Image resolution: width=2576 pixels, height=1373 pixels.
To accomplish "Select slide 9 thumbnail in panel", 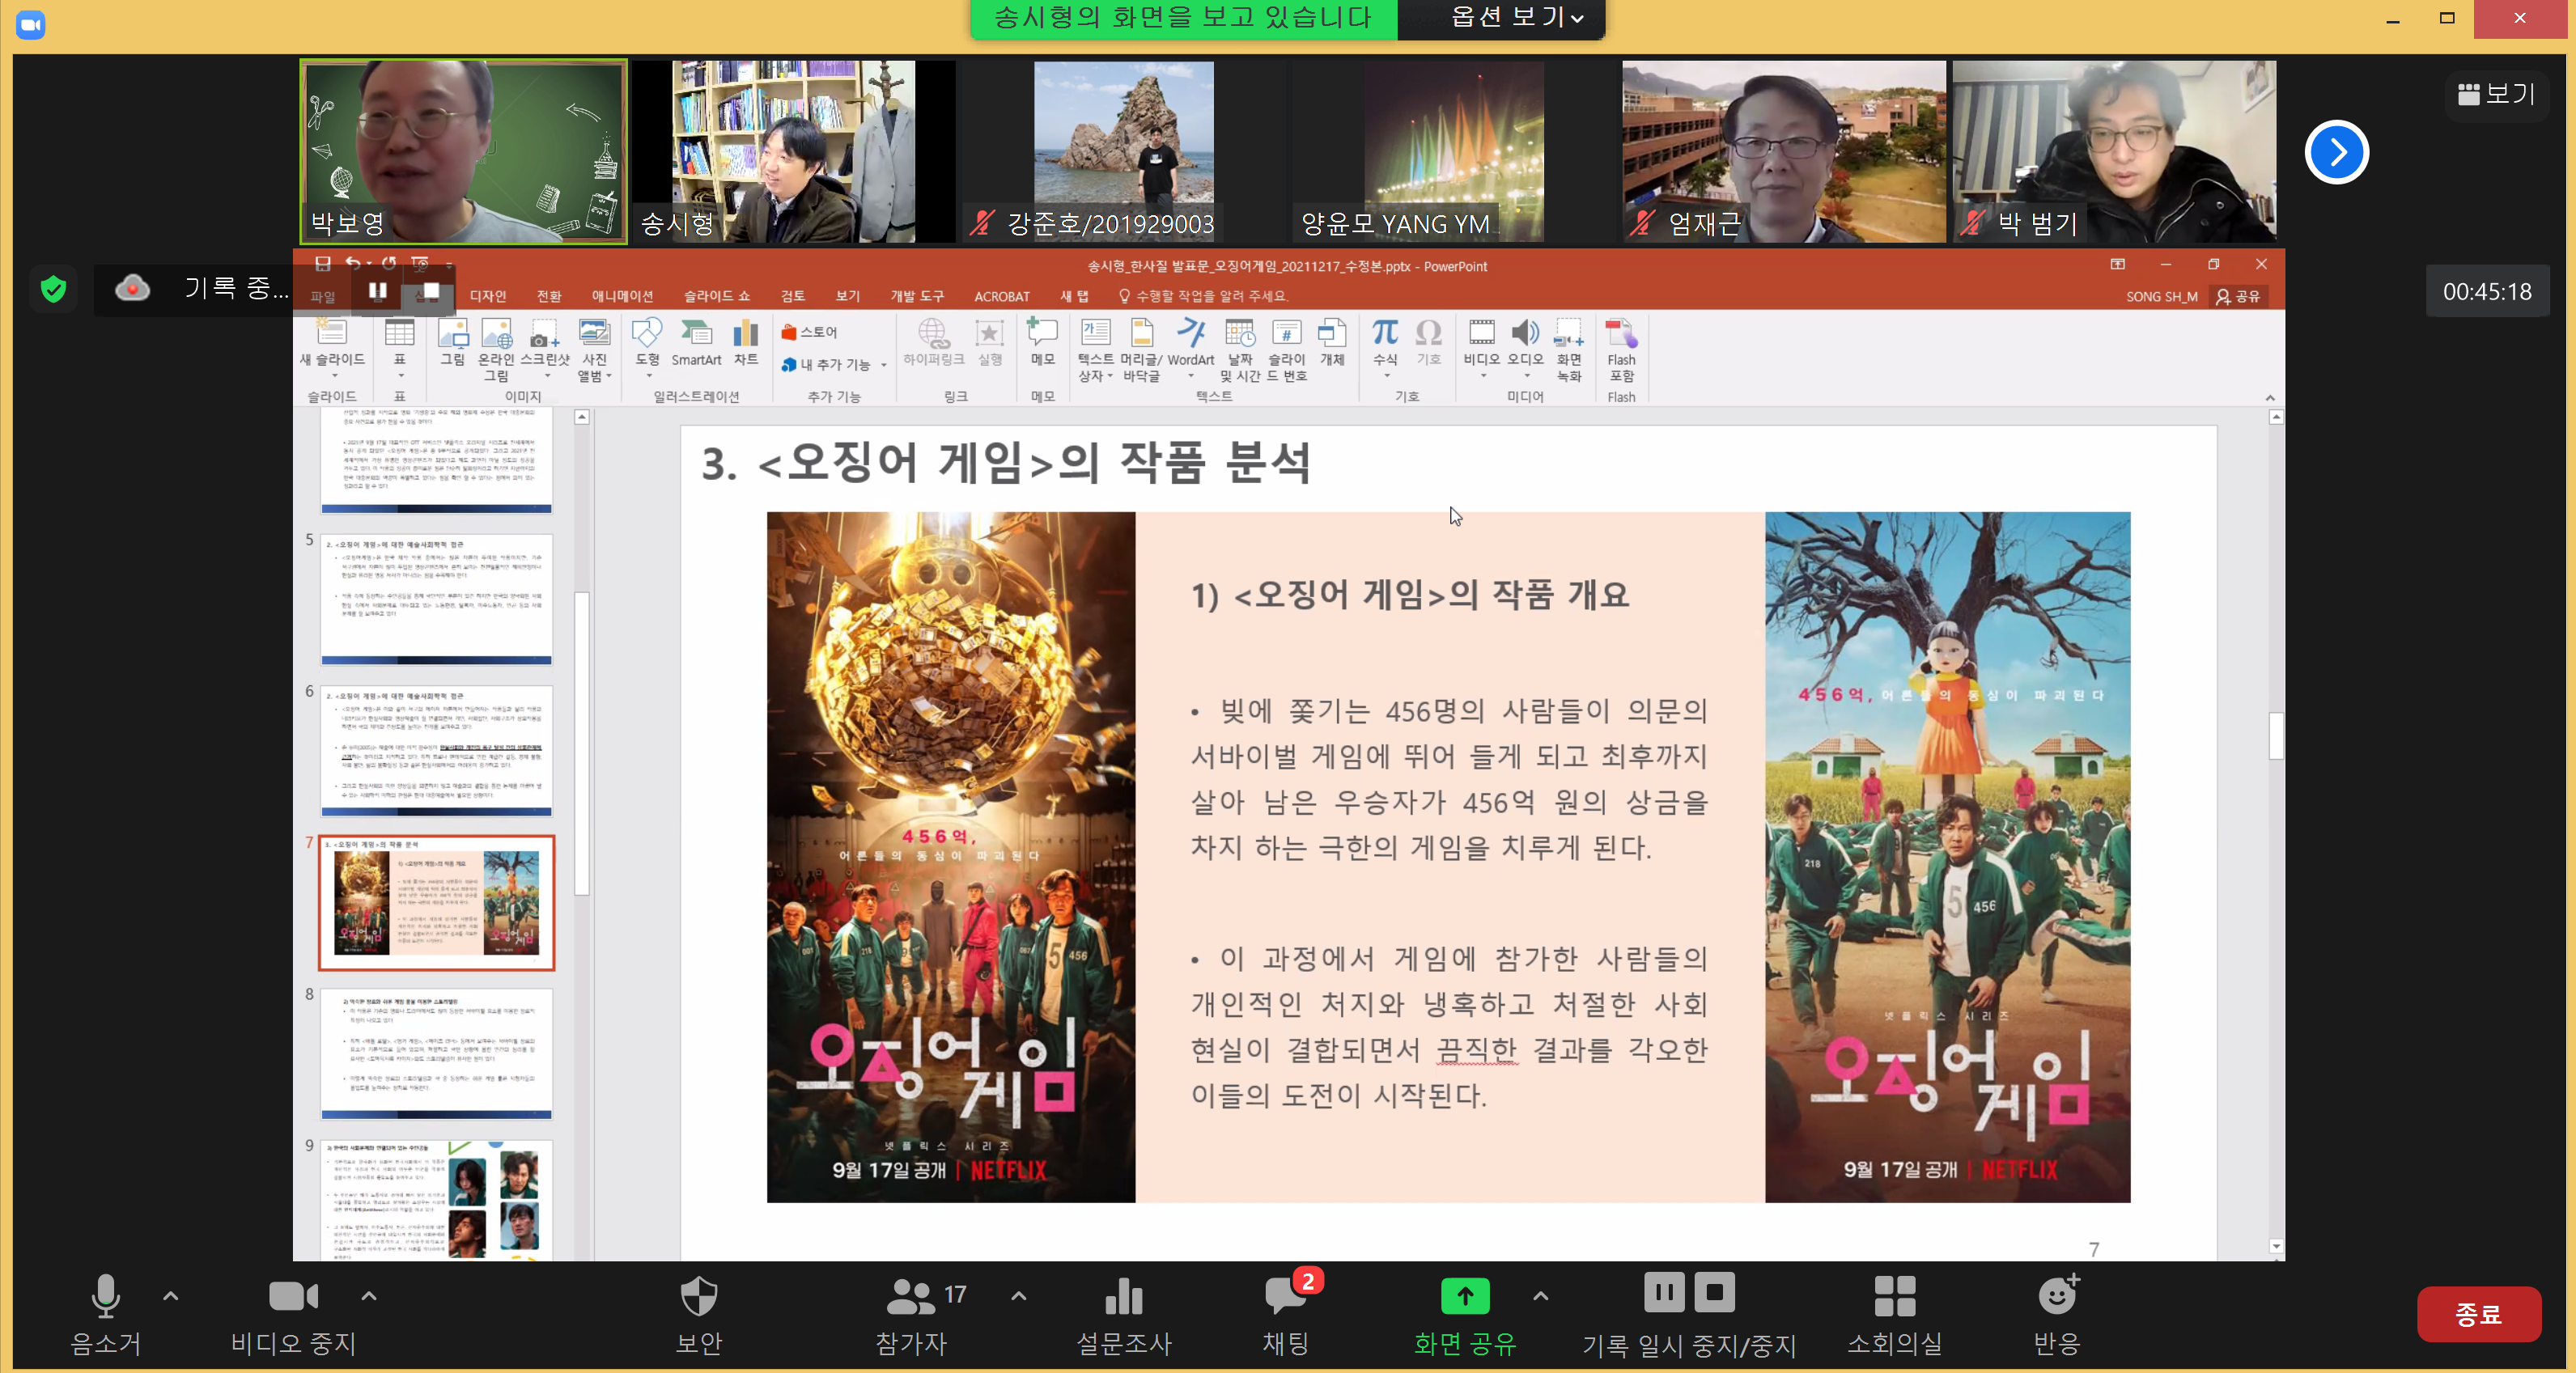I will tap(436, 1199).
